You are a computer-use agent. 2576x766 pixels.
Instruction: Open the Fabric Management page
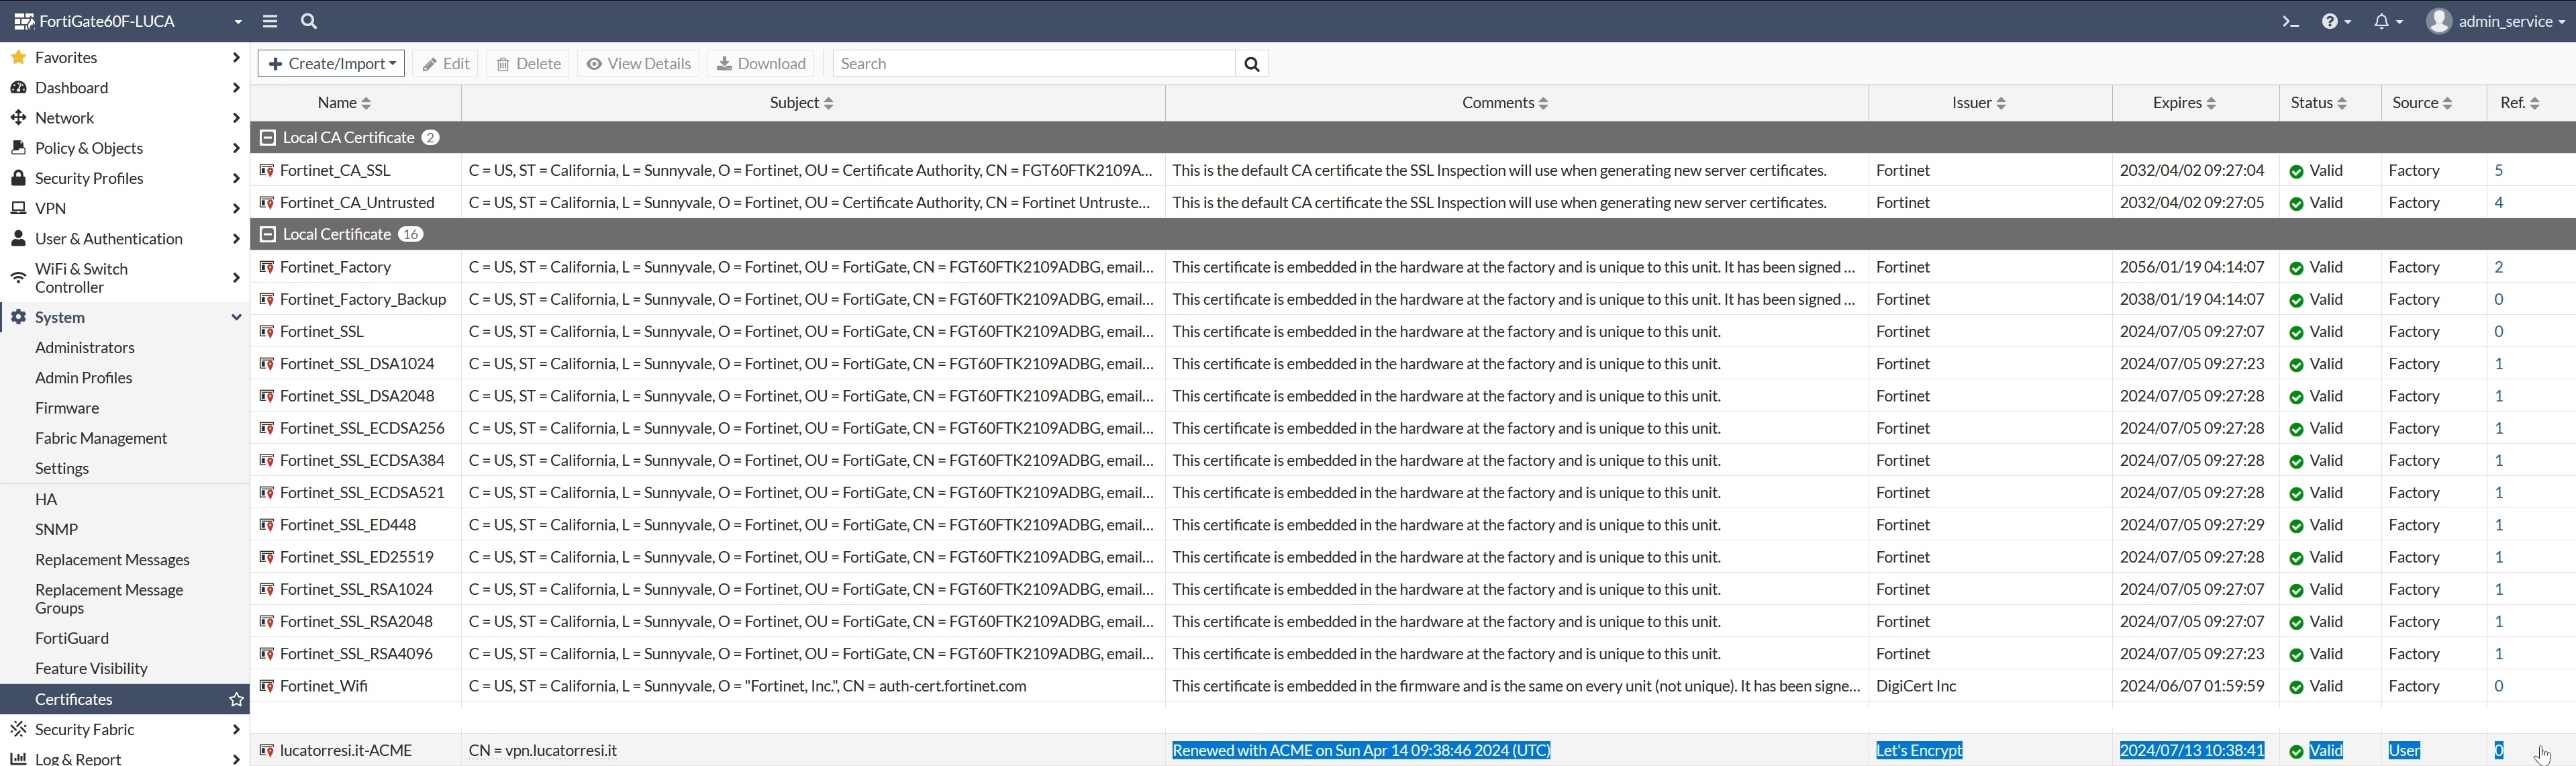tap(101, 438)
